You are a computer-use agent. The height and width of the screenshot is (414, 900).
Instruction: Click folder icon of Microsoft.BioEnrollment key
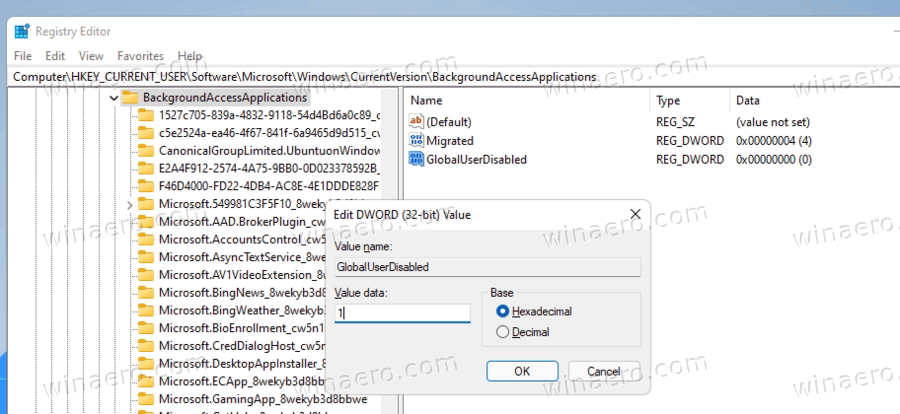tap(146, 328)
